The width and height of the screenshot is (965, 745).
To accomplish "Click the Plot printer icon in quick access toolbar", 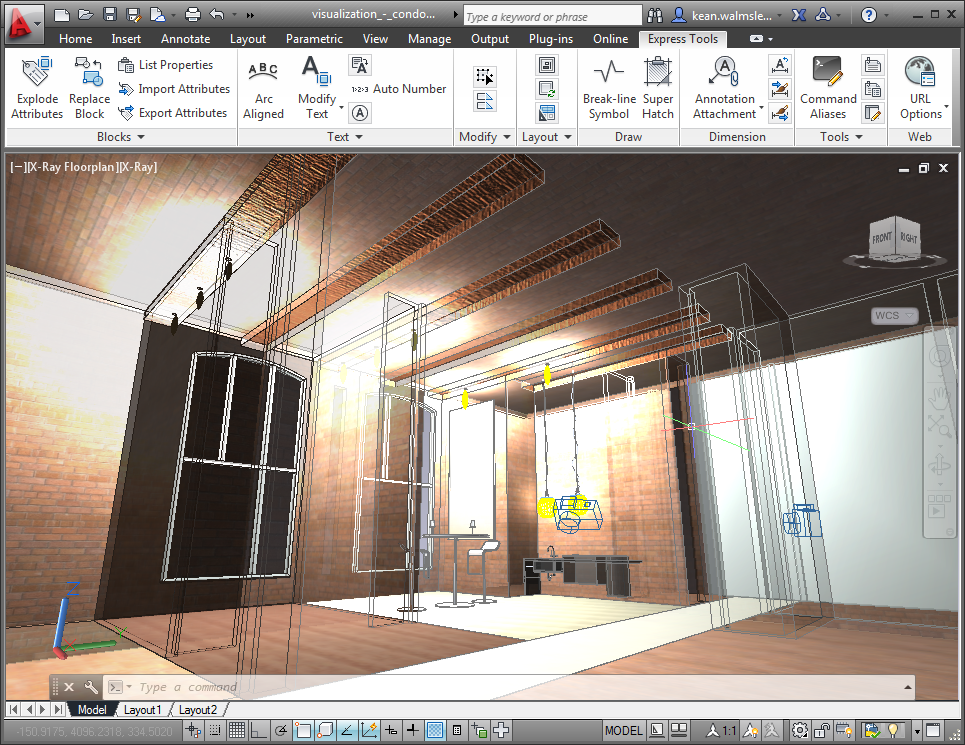I will pyautogui.click(x=193, y=15).
